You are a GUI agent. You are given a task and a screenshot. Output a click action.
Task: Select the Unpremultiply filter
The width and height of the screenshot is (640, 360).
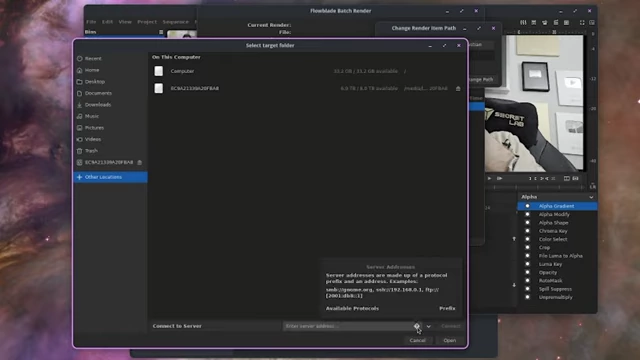557,297
